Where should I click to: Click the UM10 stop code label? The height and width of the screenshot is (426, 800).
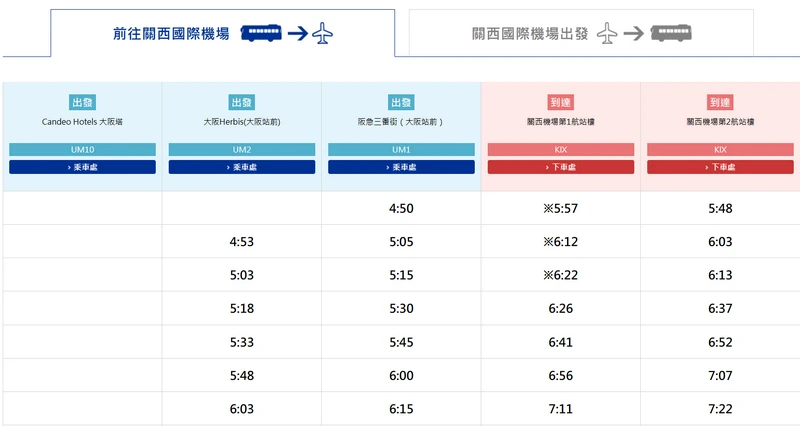83,149
